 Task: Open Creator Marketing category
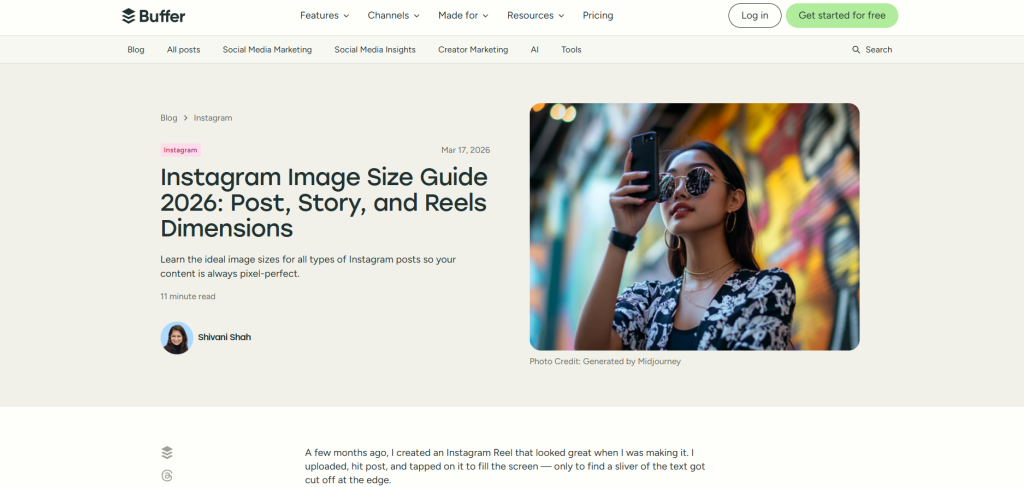[473, 50]
